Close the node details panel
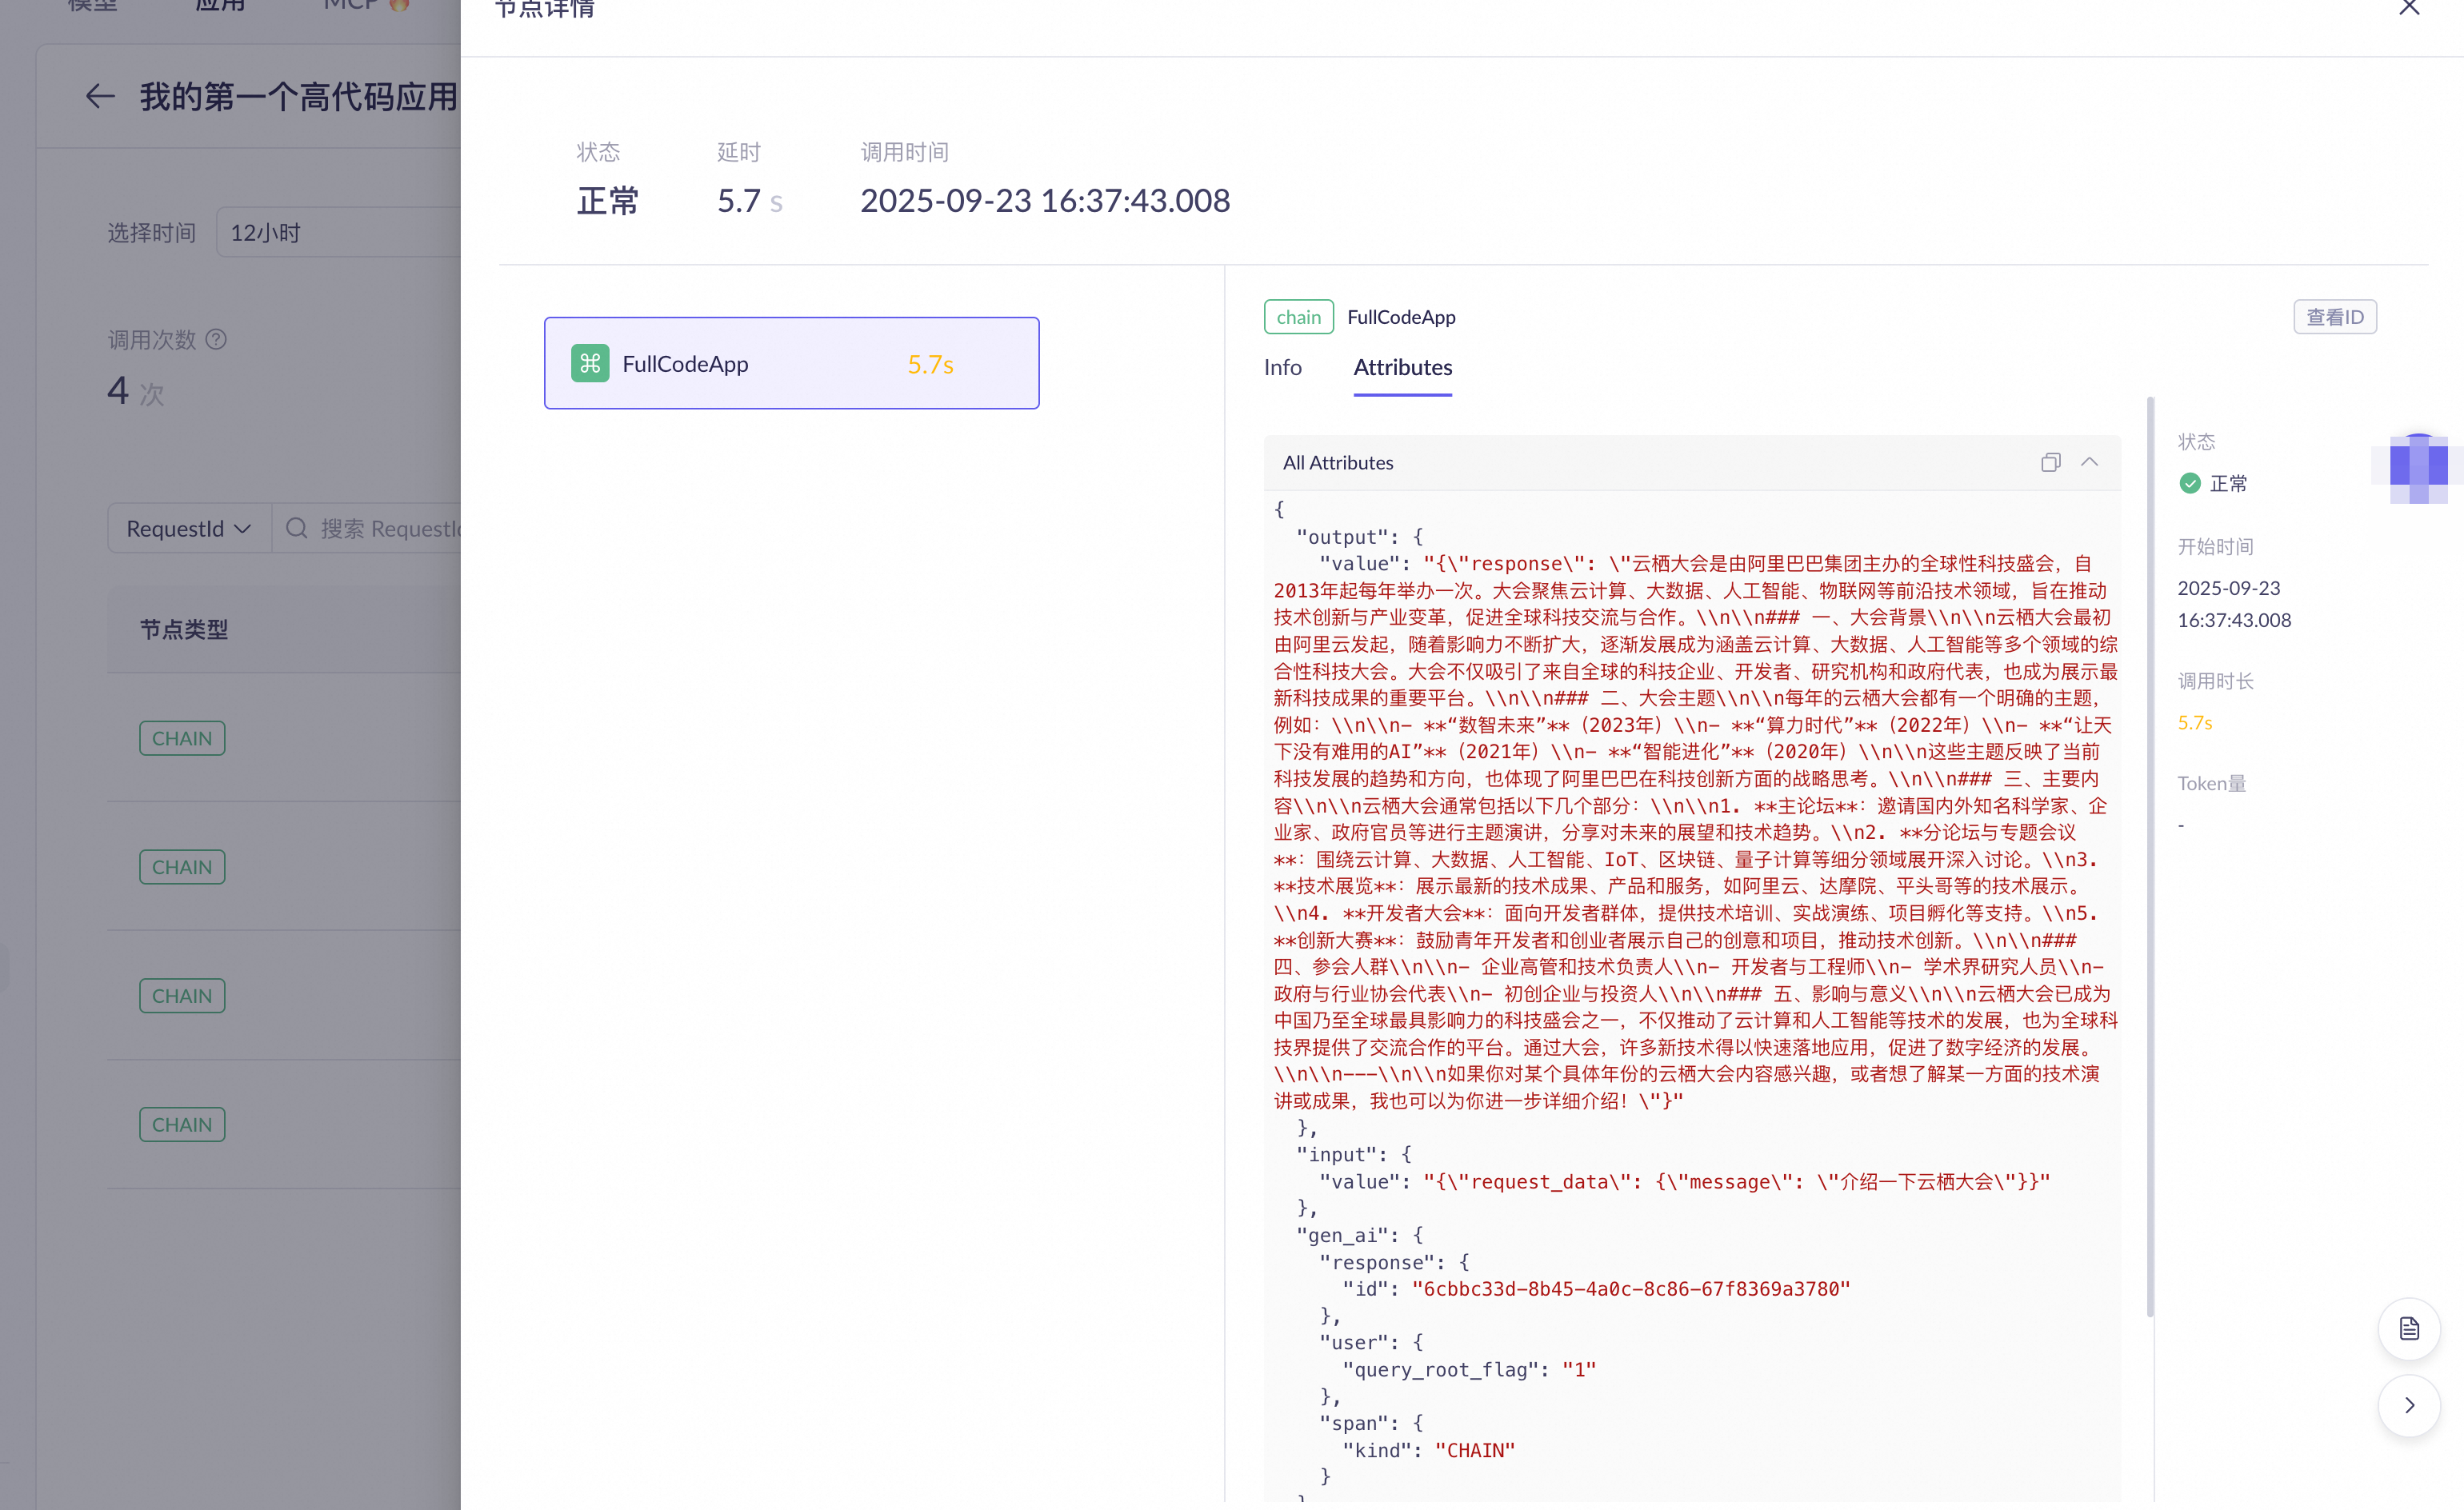 click(x=2409, y=8)
